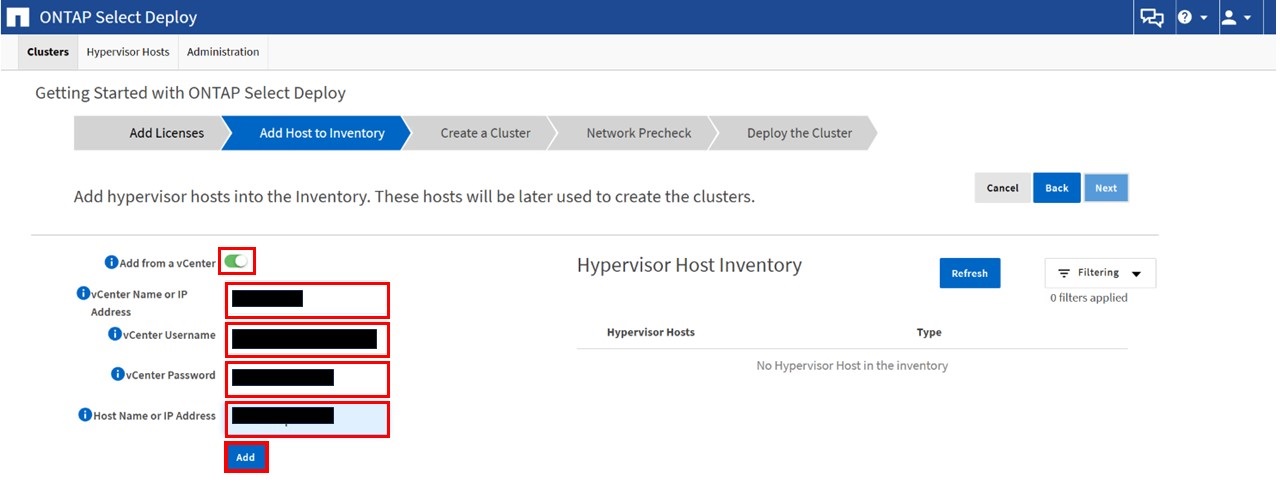Open the Administration tab
This screenshot has width=1280, height=495.
point(223,52)
